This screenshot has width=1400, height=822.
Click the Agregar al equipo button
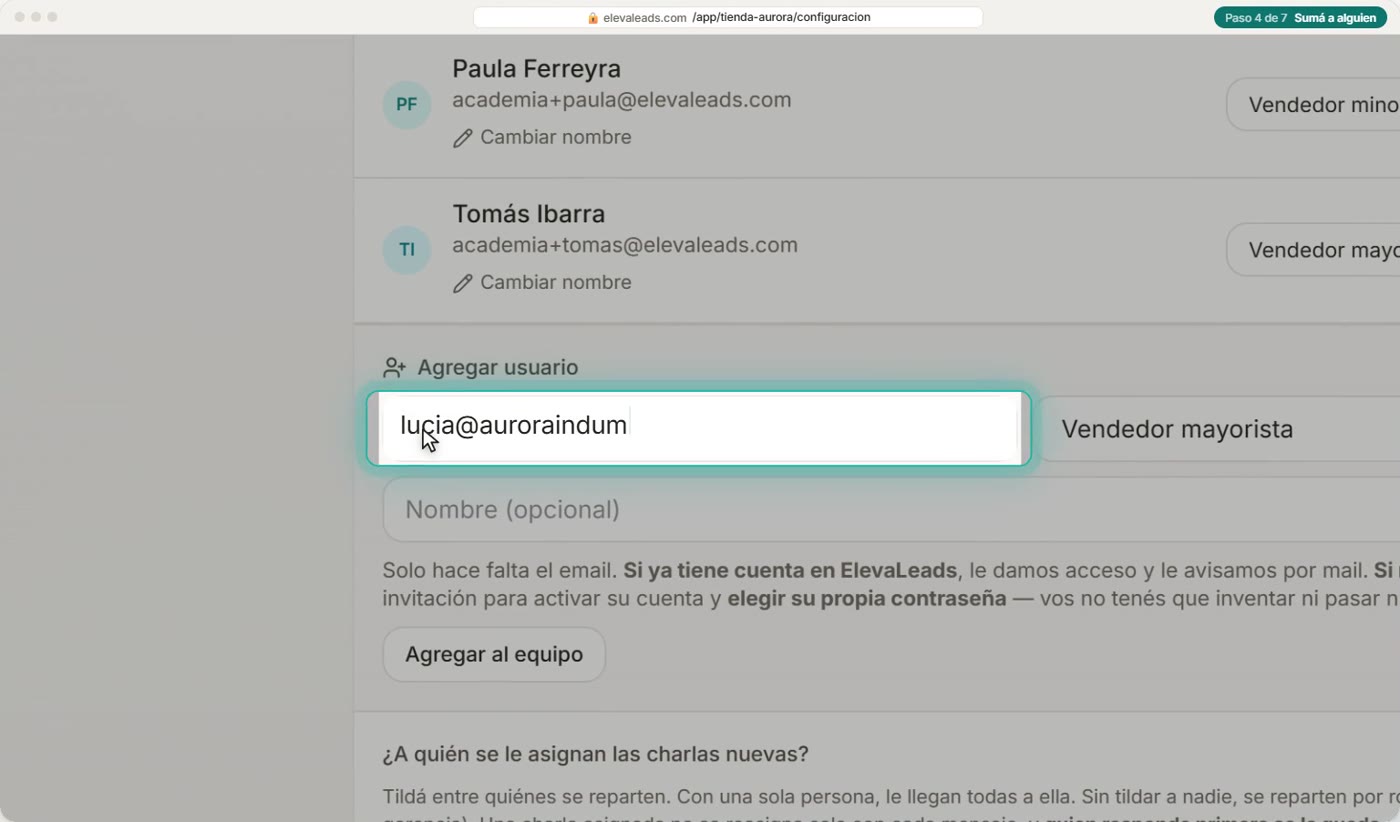(494, 655)
